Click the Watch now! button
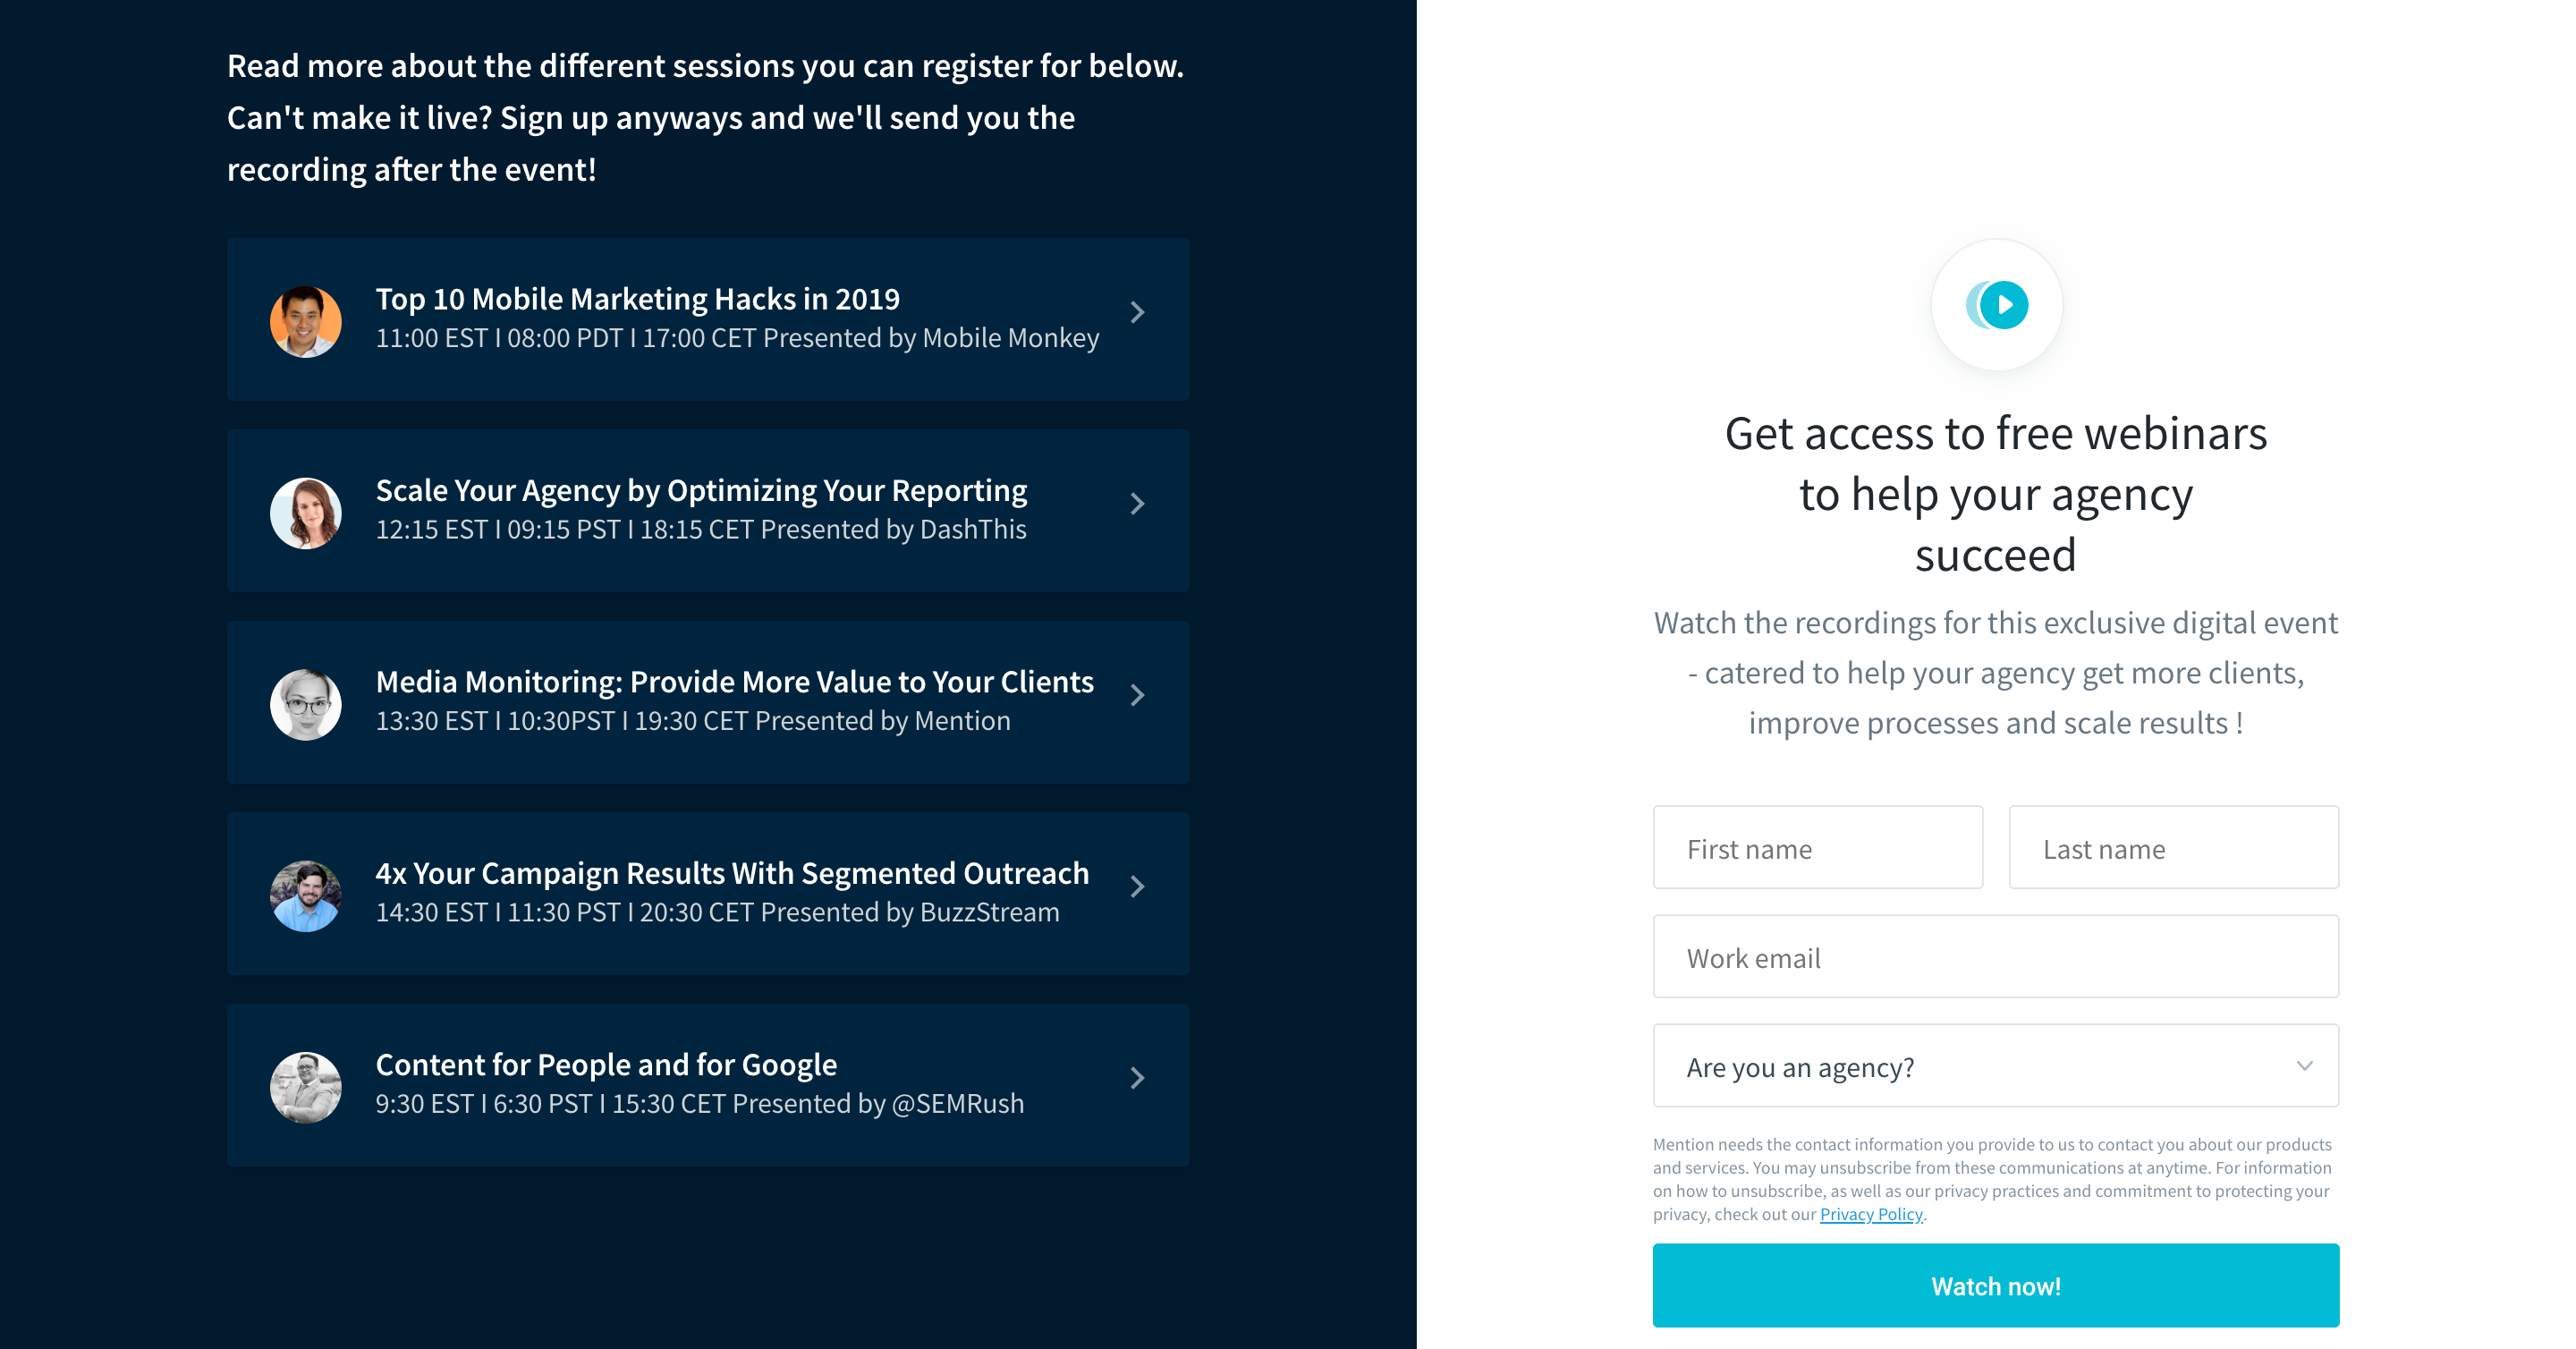The image size is (2576, 1349). (x=1996, y=1286)
